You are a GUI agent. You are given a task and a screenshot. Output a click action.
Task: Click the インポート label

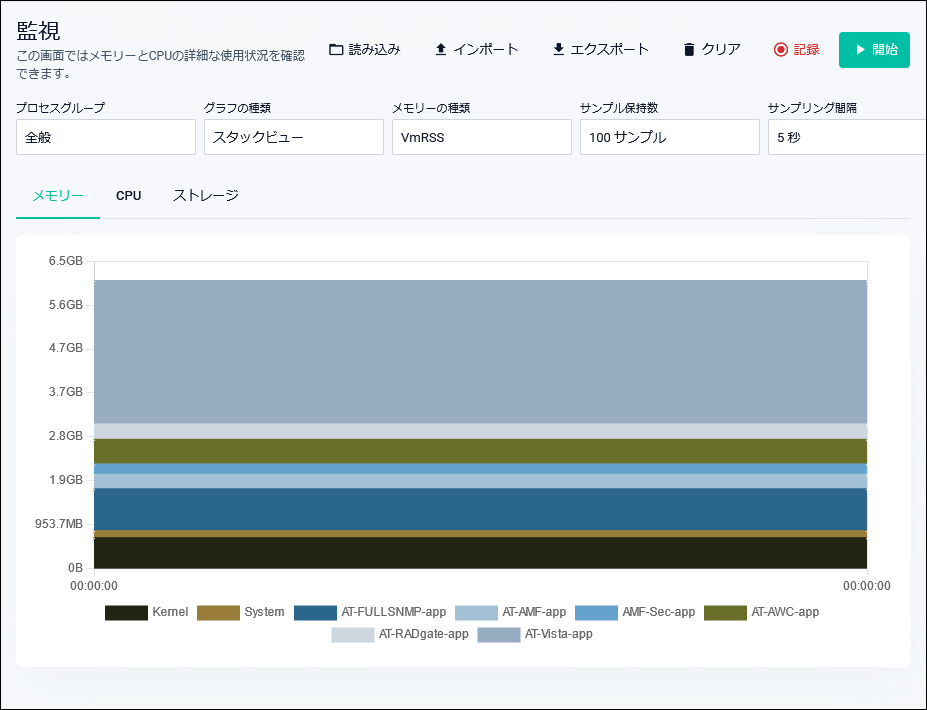click(485, 50)
